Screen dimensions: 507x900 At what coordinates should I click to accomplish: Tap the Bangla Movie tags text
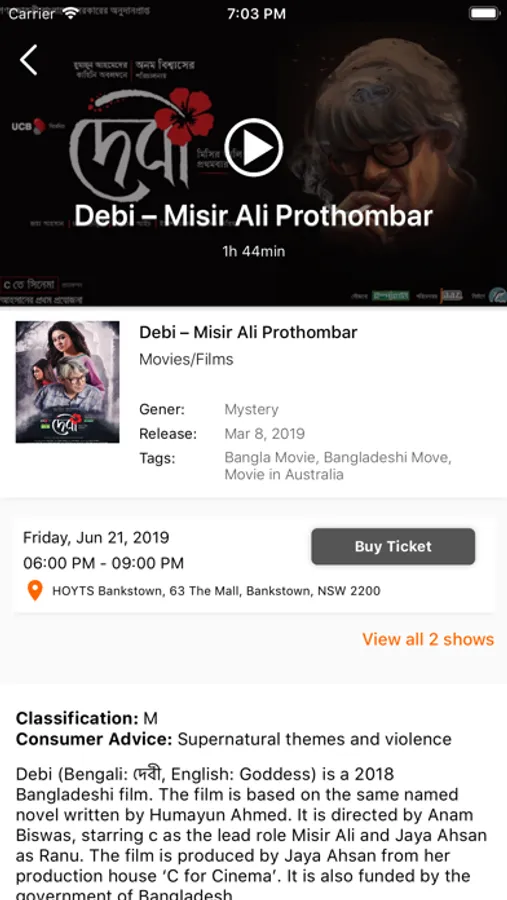coord(338,466)
